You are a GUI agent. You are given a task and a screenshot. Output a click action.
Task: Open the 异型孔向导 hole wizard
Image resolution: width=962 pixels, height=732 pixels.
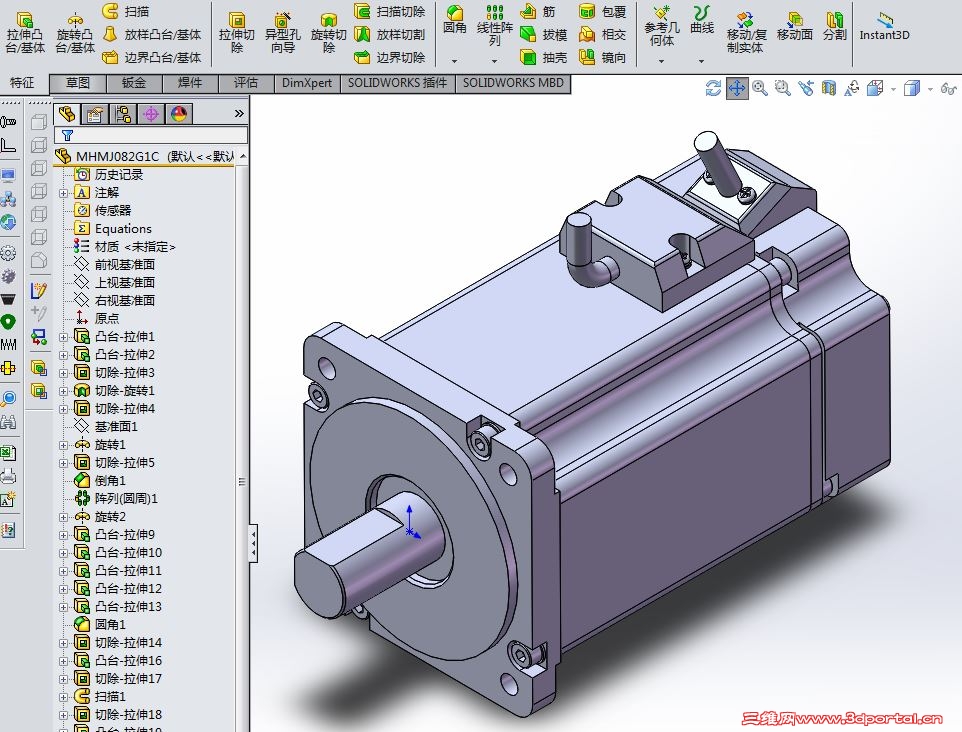pos(282,33)
